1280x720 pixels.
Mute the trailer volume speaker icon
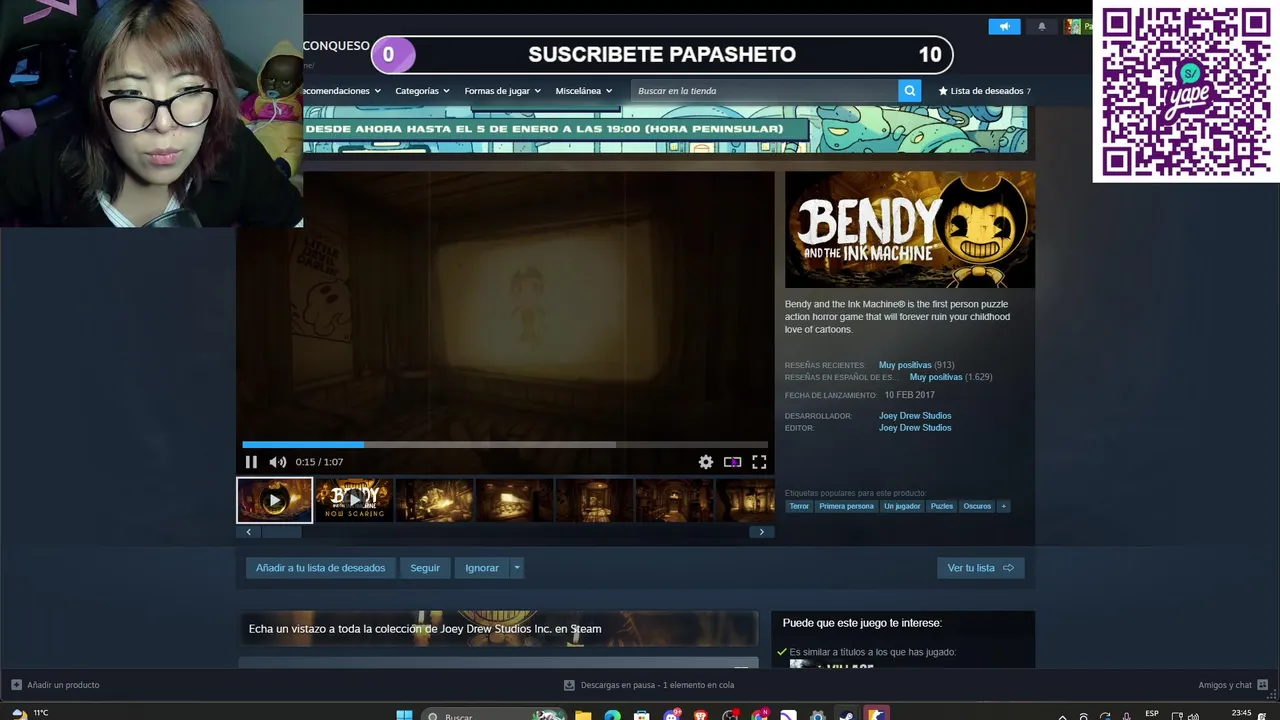(x=277, y=462)
